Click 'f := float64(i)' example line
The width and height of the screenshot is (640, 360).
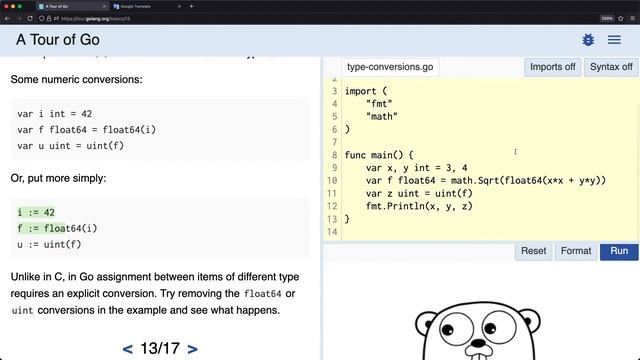click(57, 228)
